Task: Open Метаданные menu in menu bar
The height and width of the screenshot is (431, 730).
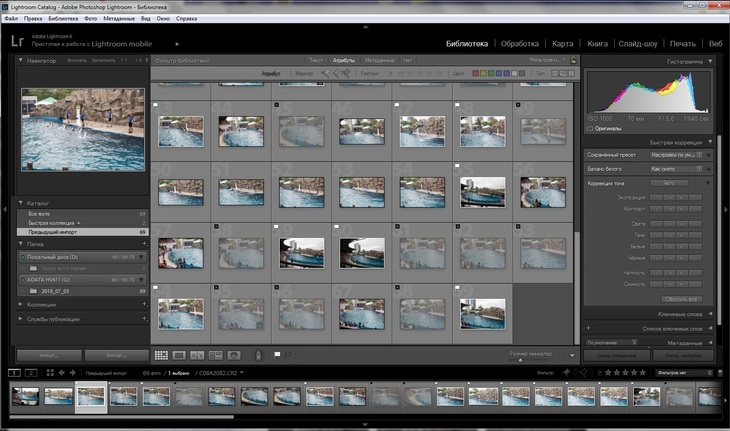Action: (x=119, y=19)
